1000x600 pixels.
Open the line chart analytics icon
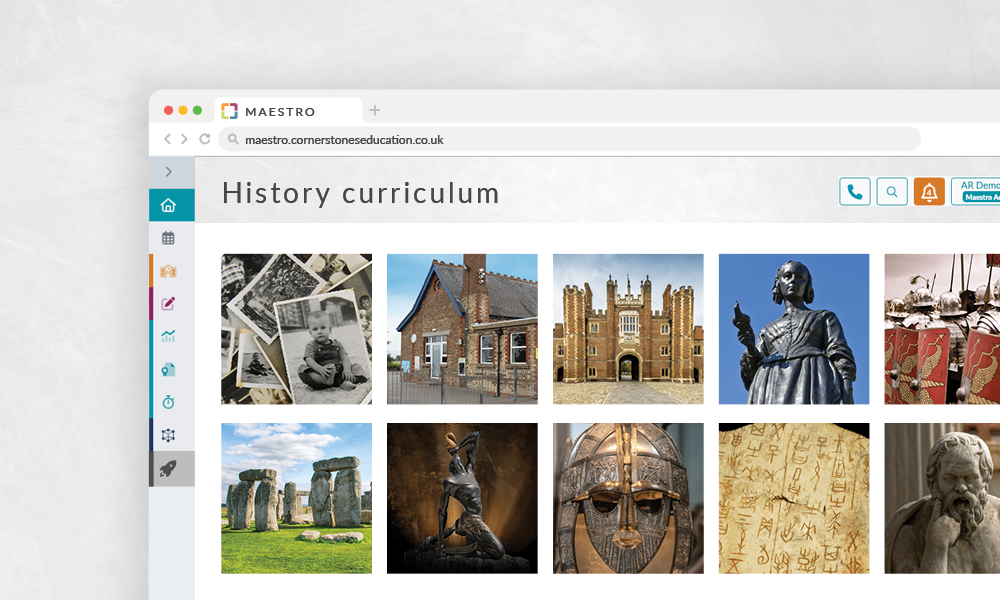pos(168,337)
